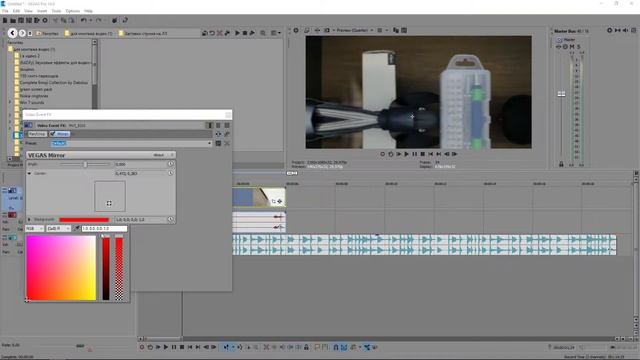The width and height of the screenshot is (640, 360).
Task: Click the Favorites folder button in Explorer bar
Action: [47, 33]
